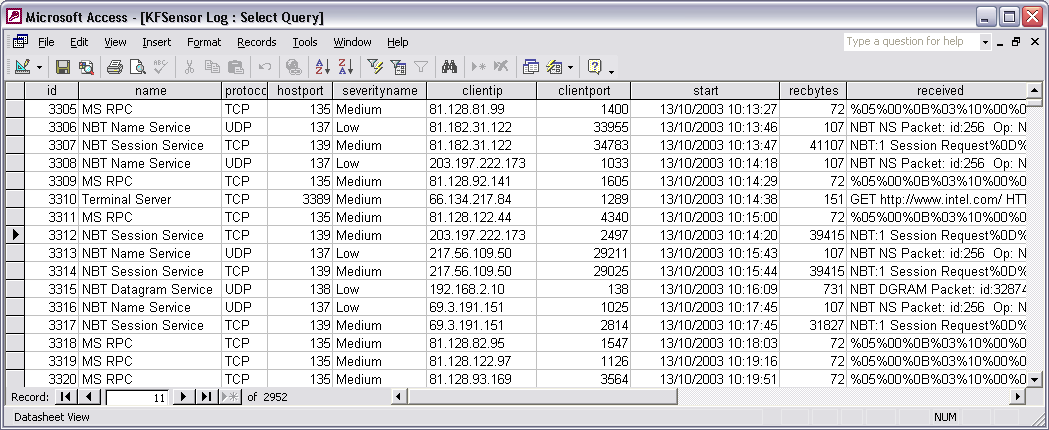Open the View button dropdown arrow

(x=39, y=67)
